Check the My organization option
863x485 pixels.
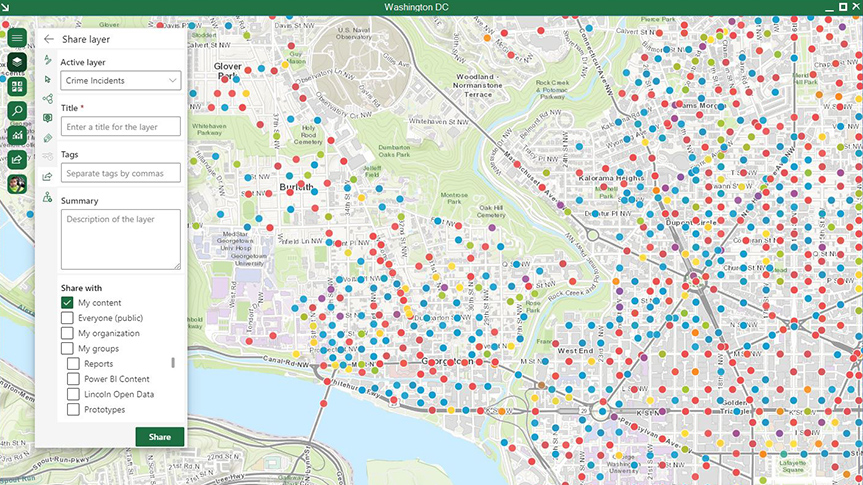[67, 333]
